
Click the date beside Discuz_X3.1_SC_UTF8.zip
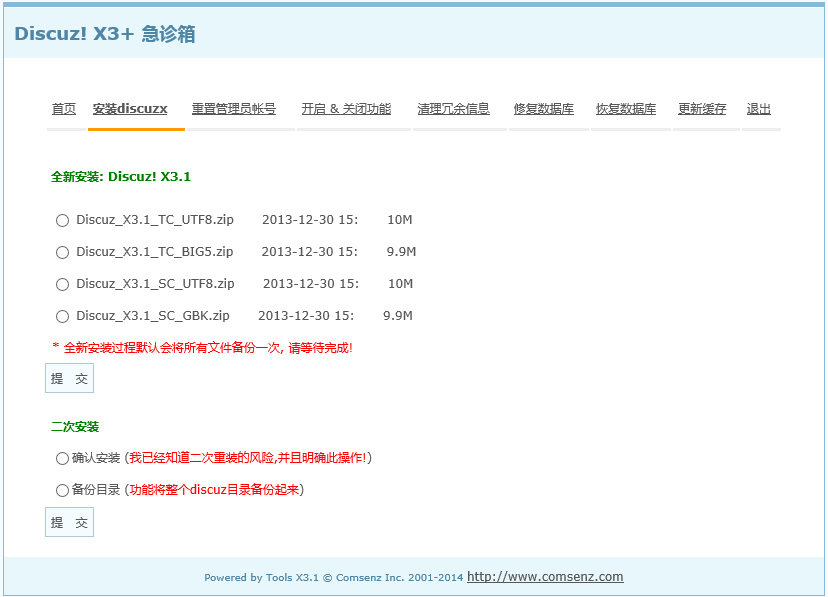click(x=311, y=283)
